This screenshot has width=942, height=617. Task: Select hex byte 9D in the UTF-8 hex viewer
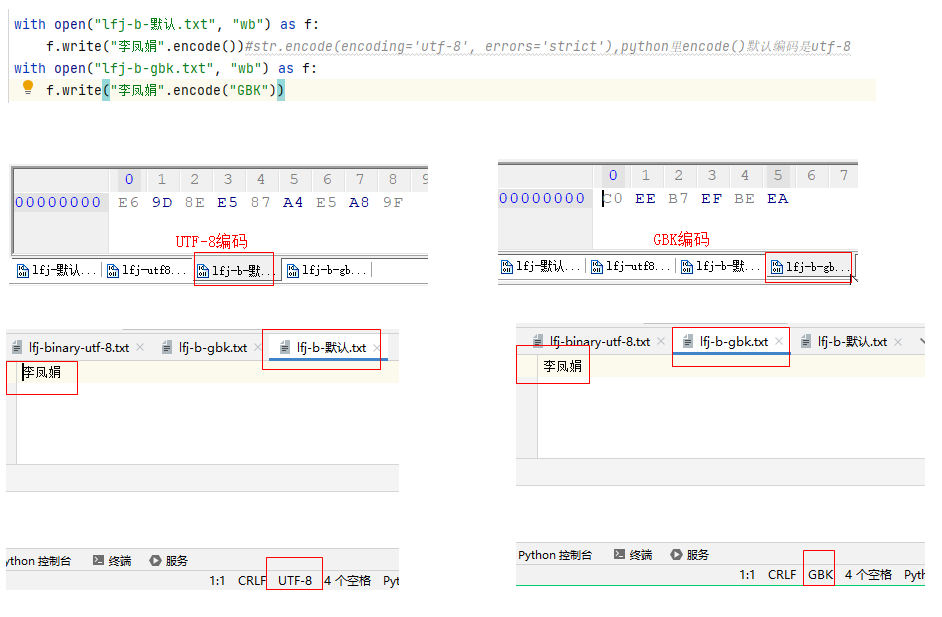(162, 202)
